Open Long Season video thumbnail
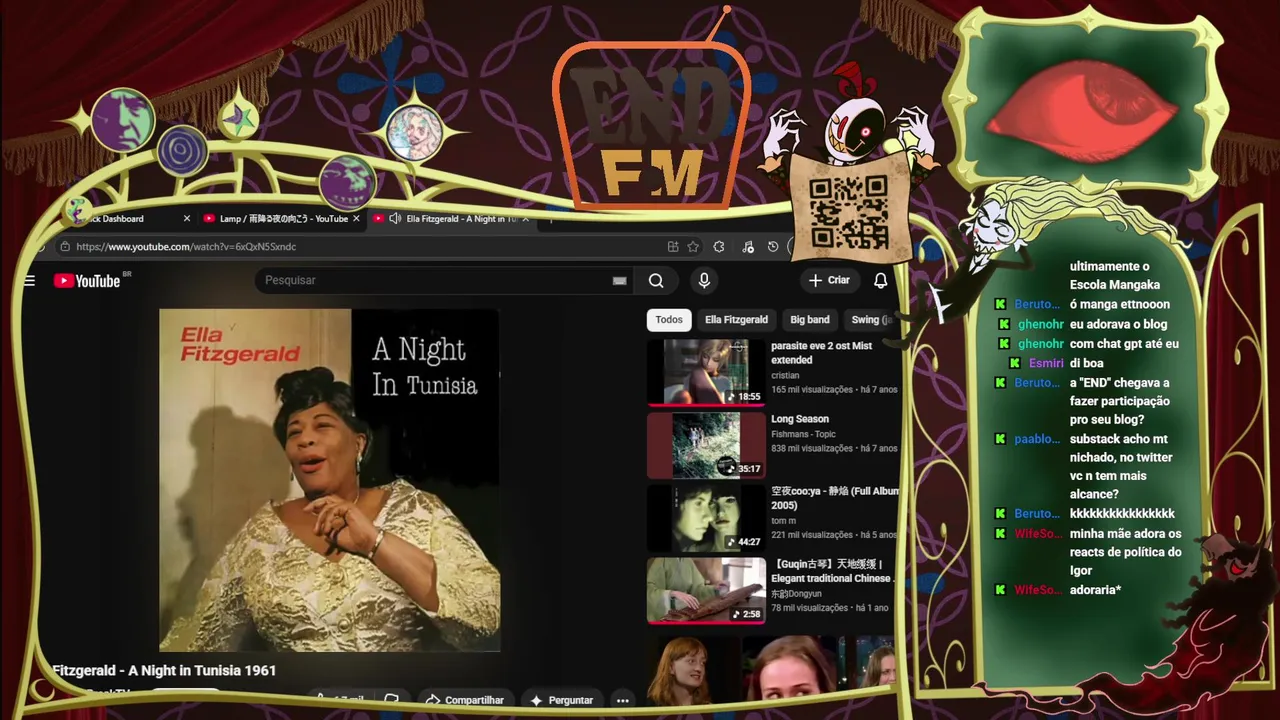 tap(706, 445)
